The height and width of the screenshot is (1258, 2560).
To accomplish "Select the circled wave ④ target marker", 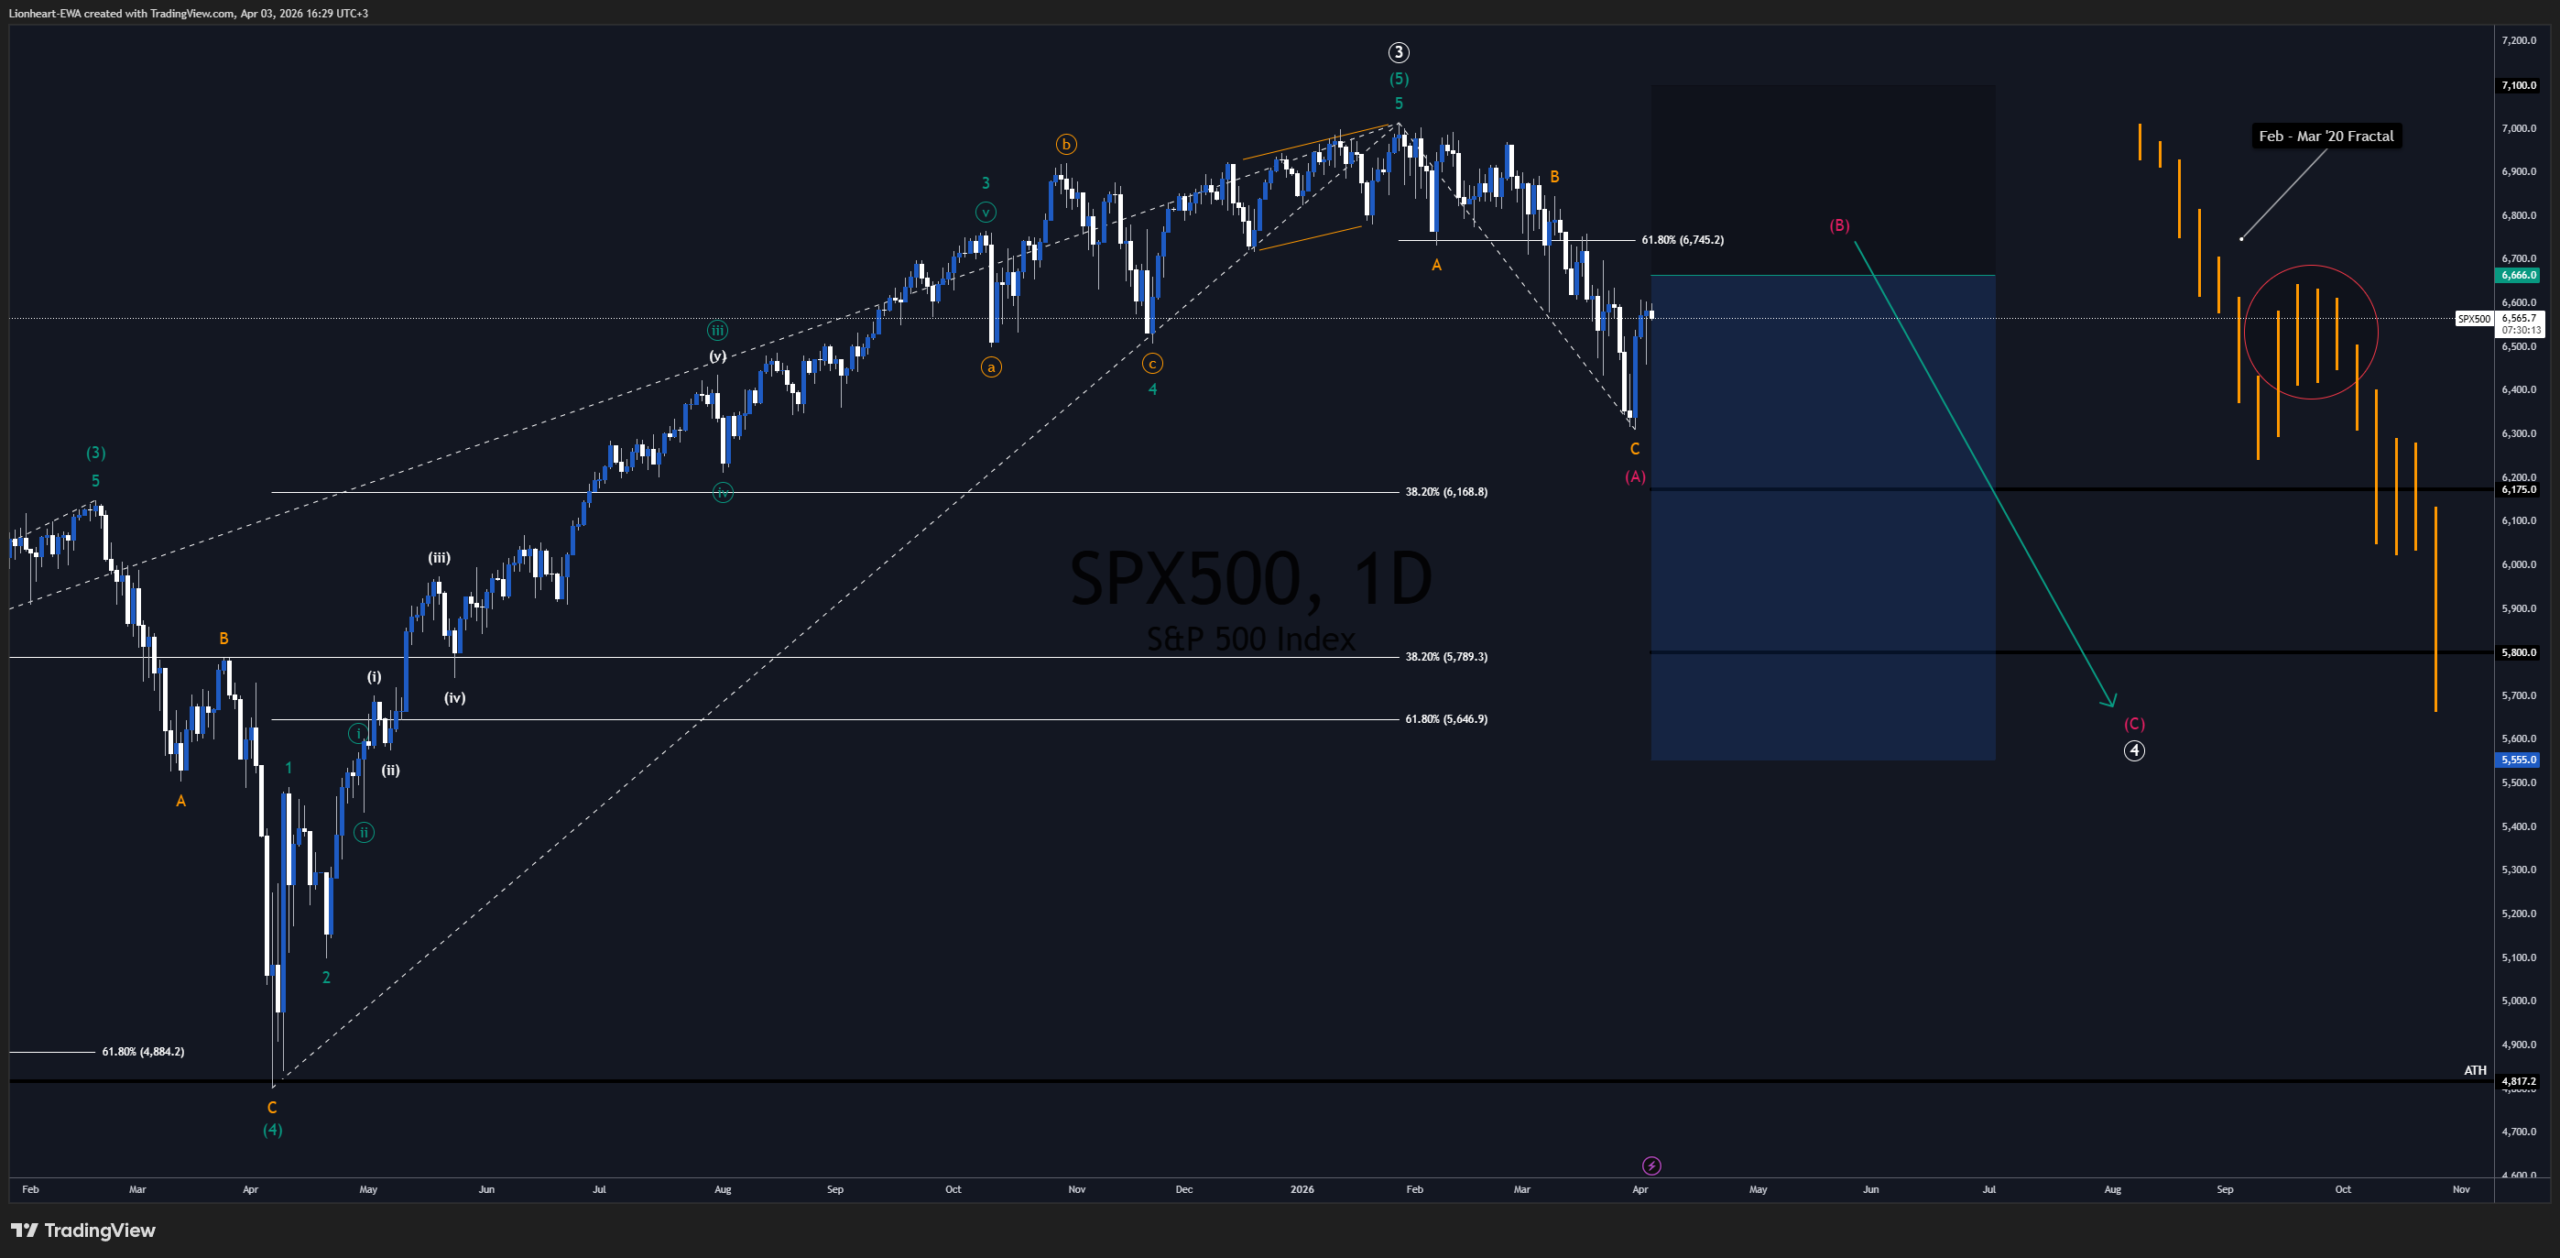I will (x=2135, y=751).
